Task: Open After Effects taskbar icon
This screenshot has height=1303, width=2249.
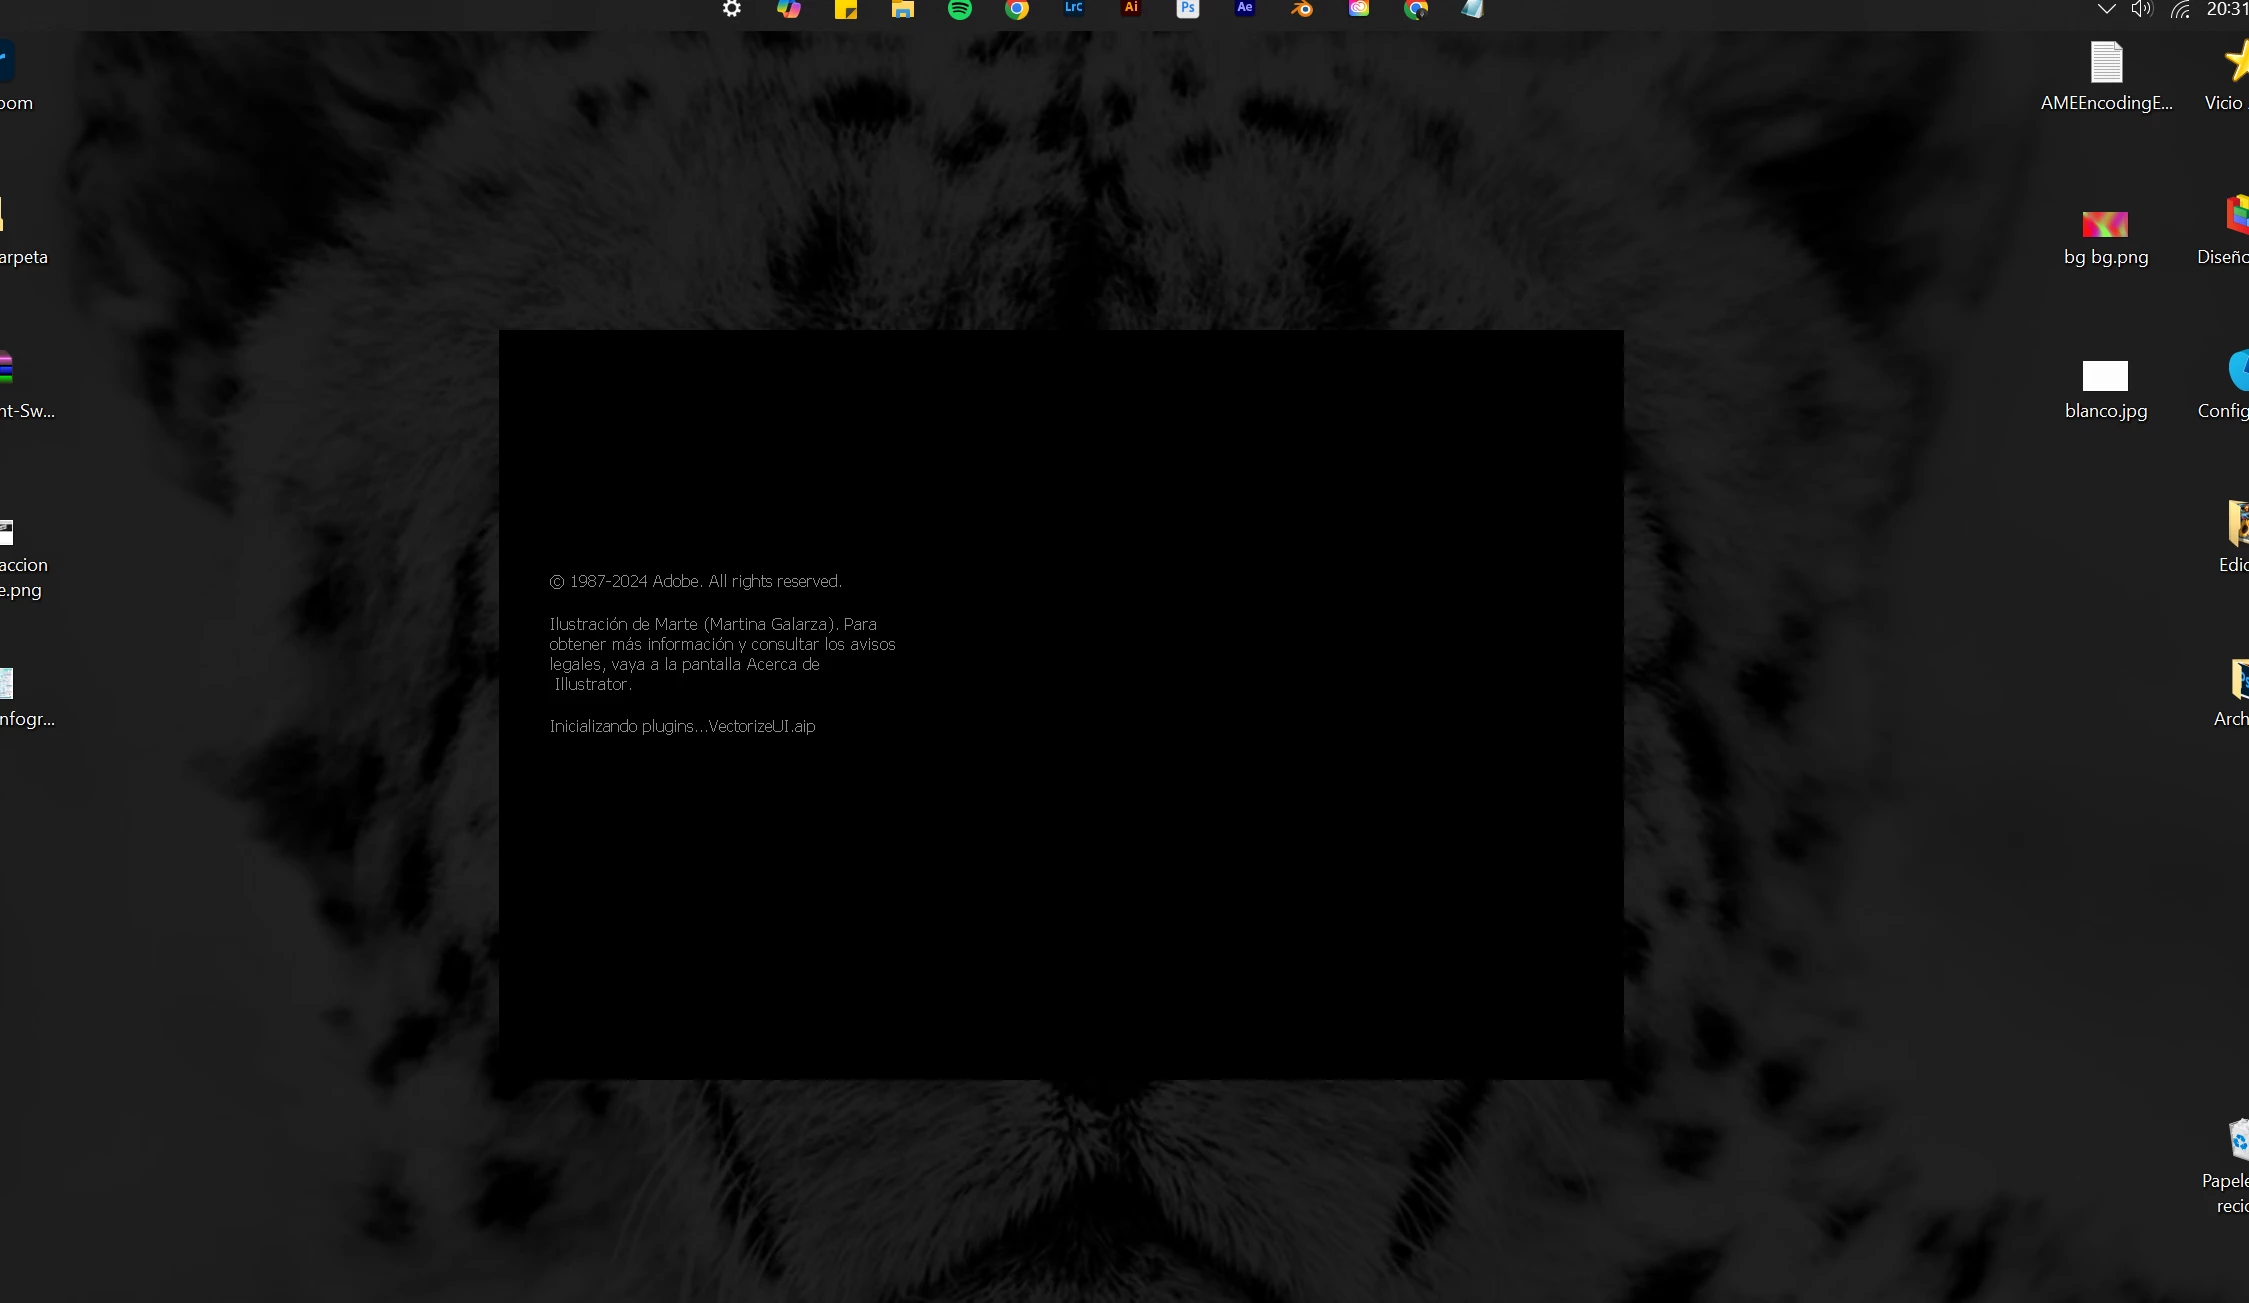Action: tap(1244, 8)
